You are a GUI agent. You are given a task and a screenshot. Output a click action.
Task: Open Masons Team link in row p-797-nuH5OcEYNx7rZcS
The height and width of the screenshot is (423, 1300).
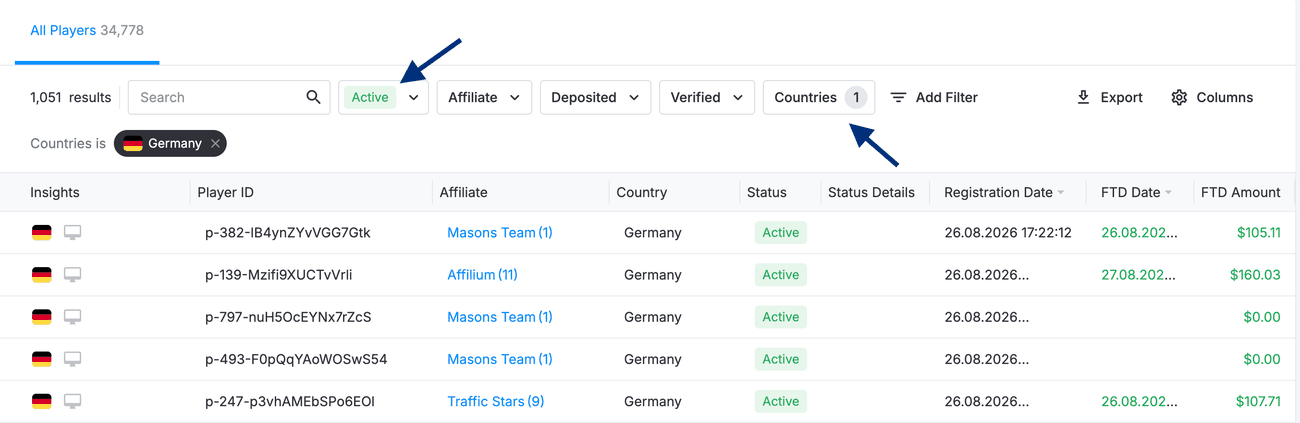pos(500,316)
